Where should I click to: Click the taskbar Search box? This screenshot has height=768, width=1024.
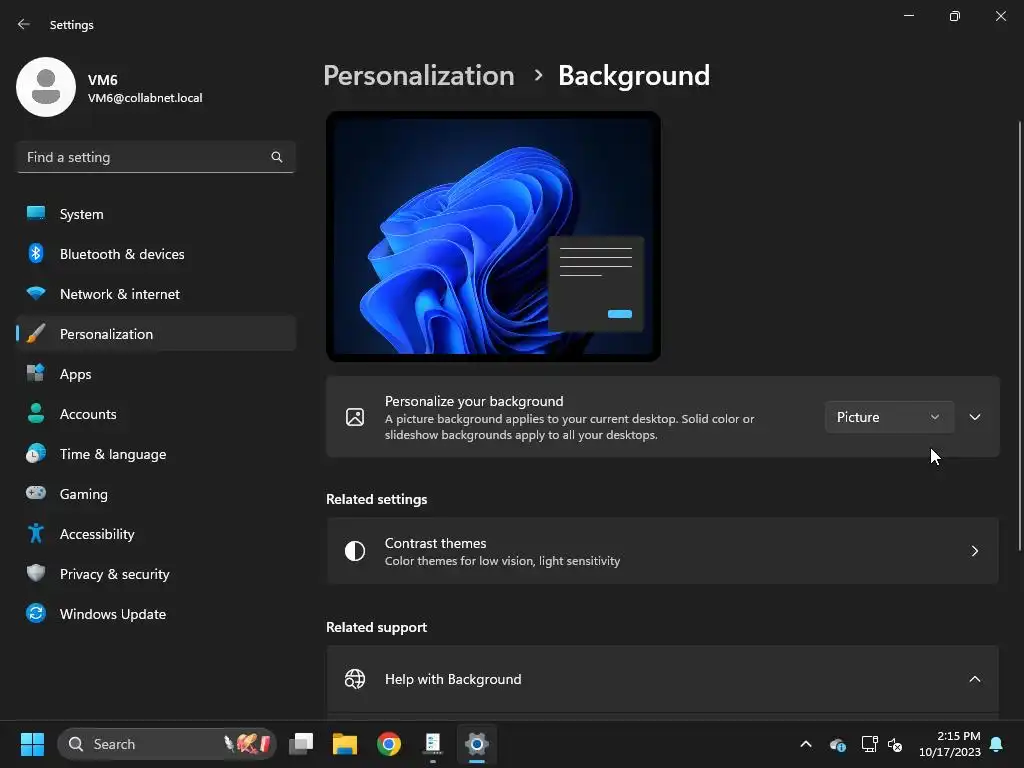167,744
